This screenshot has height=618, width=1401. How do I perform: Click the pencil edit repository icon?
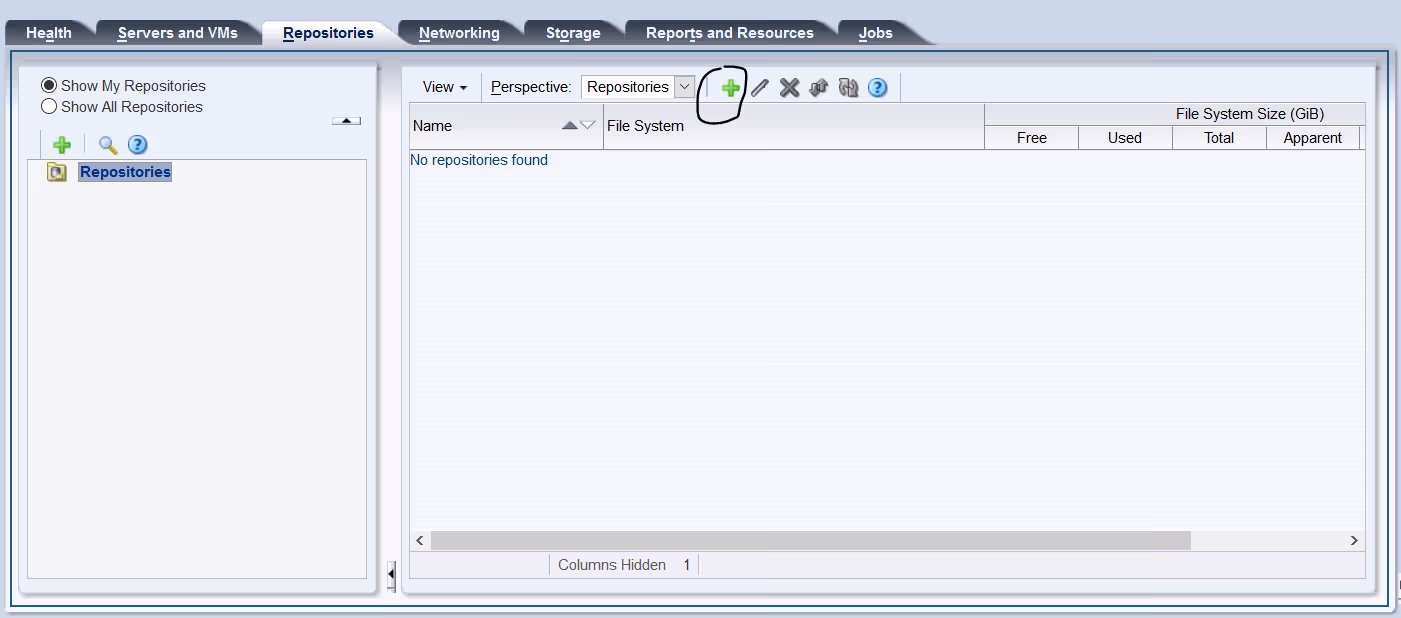tap(760, 88)
